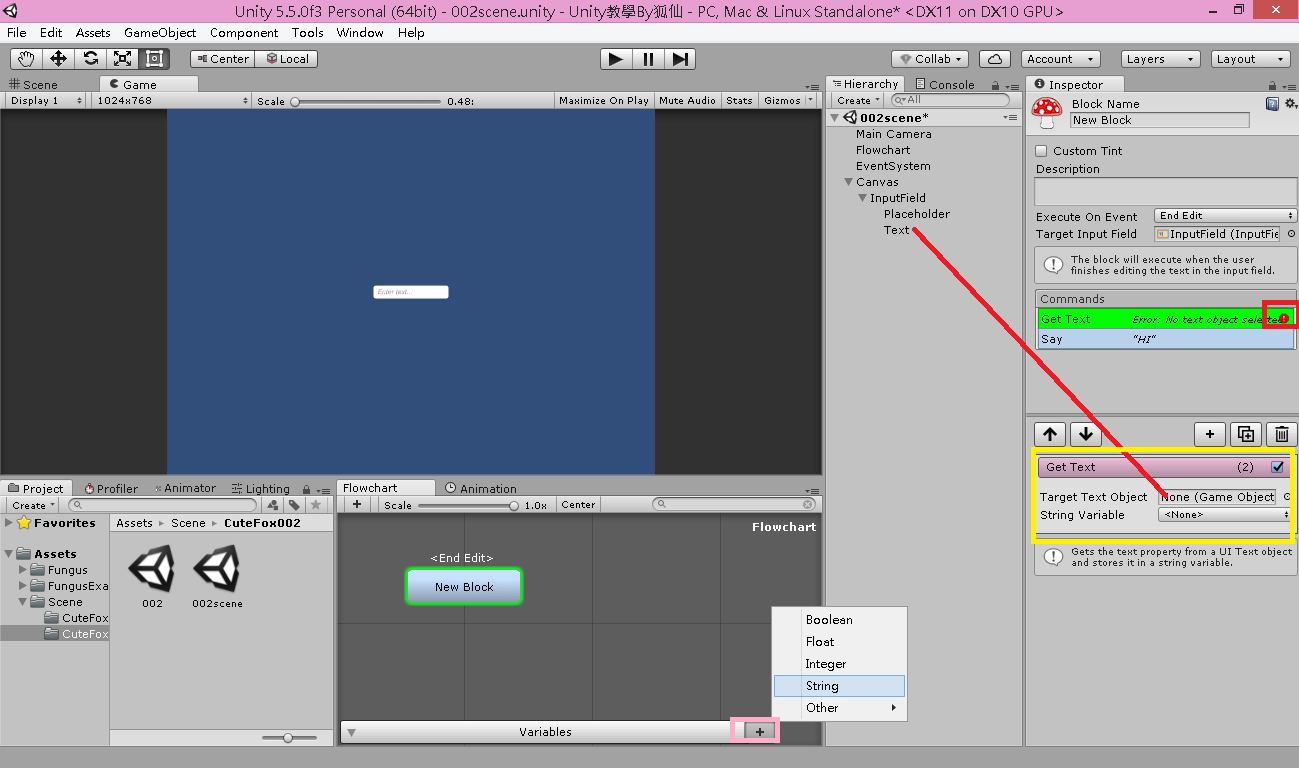Image resolution: width=1299 pixels, height=768 pixels.
Task: Move selected command down
Action: (1086, 434)
